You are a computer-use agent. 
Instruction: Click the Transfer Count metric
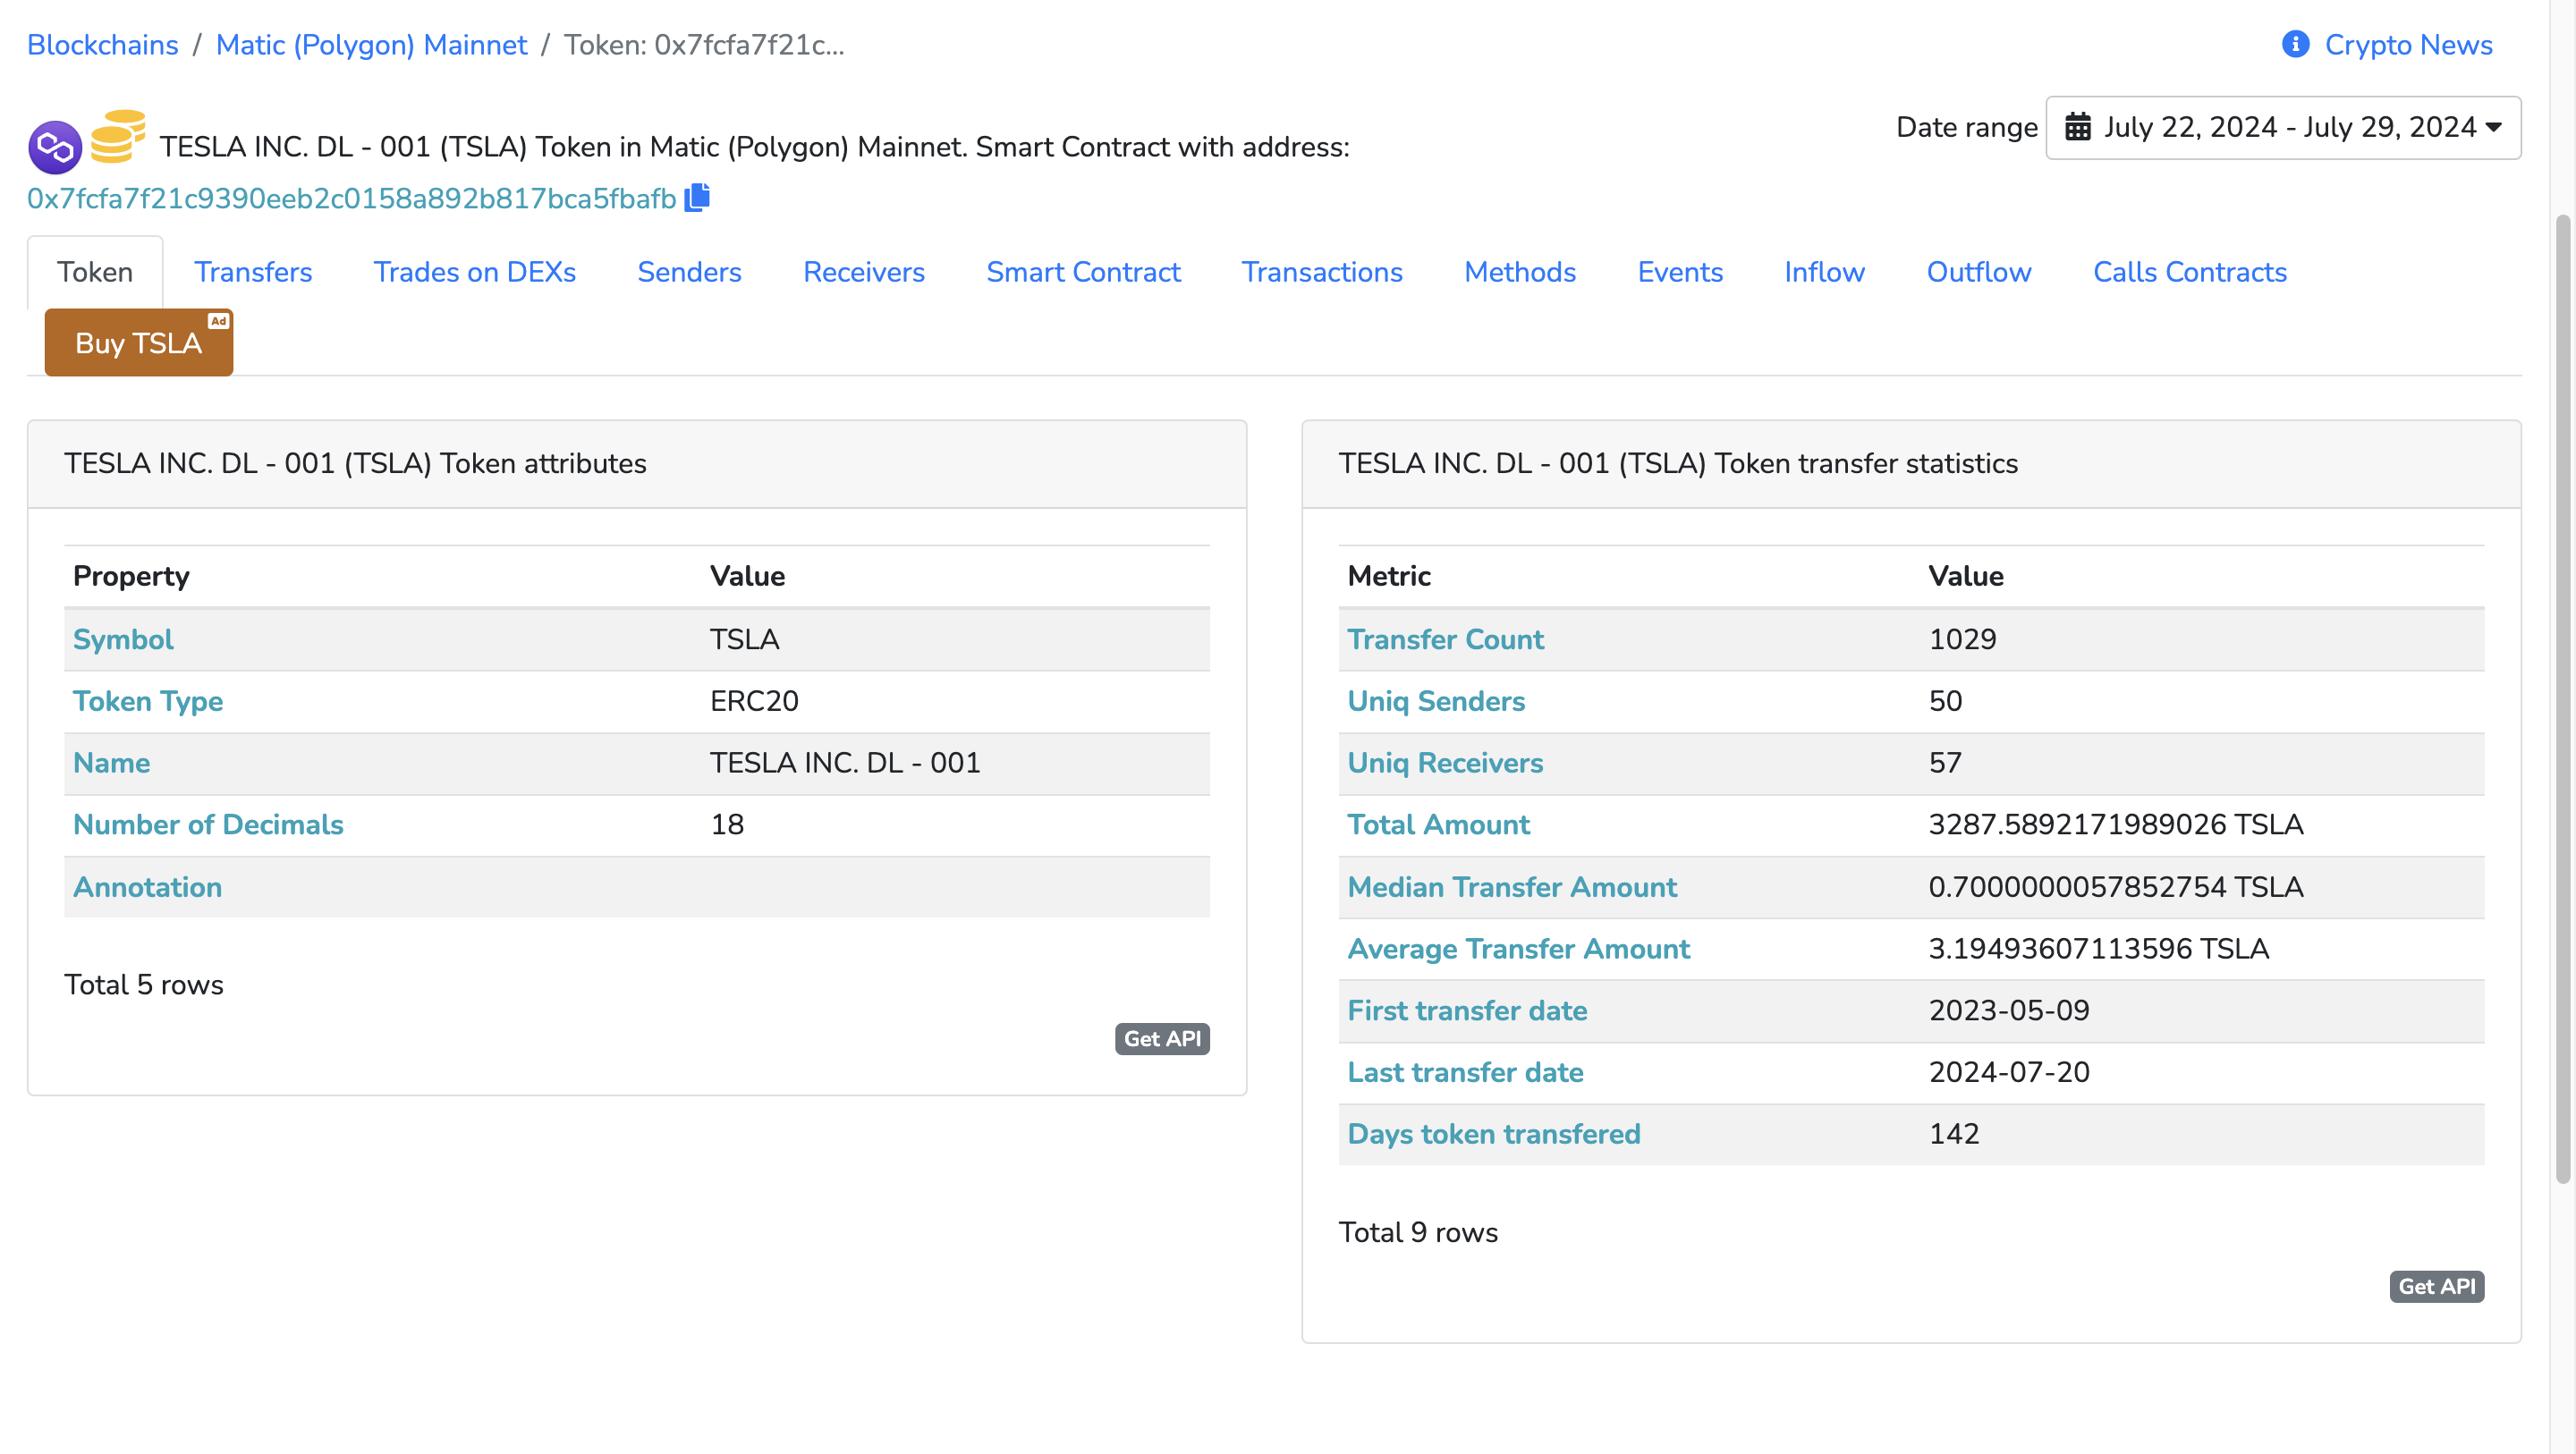click(x=1445, y=639)
